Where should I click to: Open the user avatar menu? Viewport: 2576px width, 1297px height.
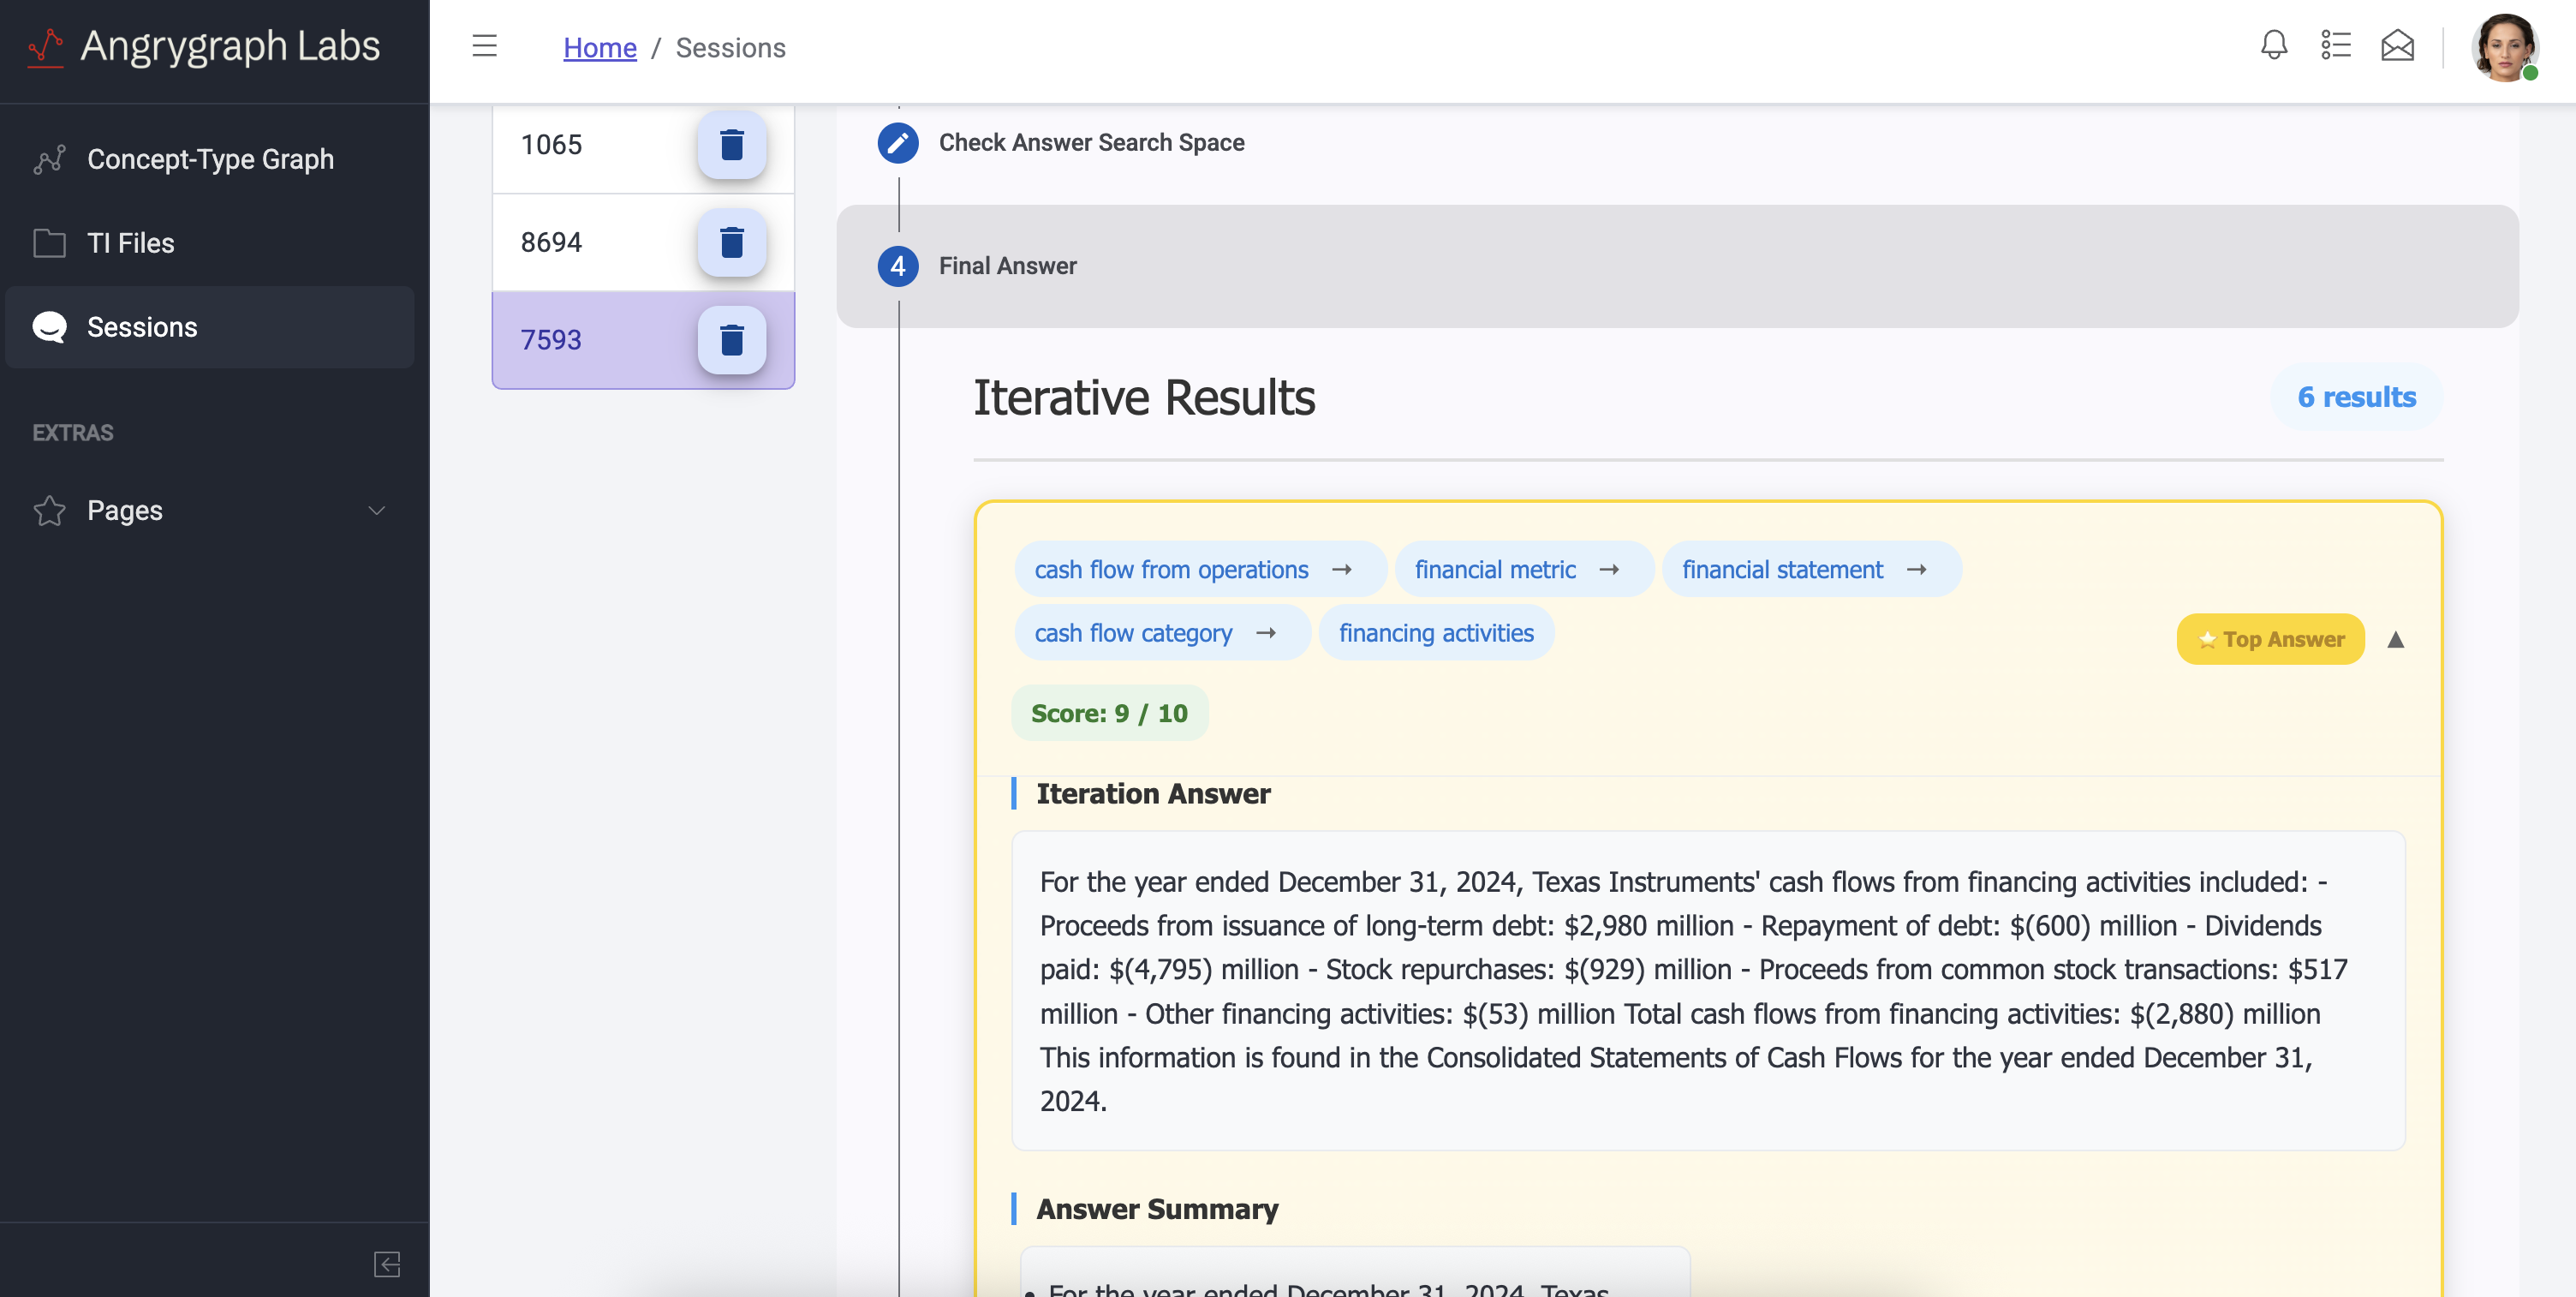[x=2505, y=47]
